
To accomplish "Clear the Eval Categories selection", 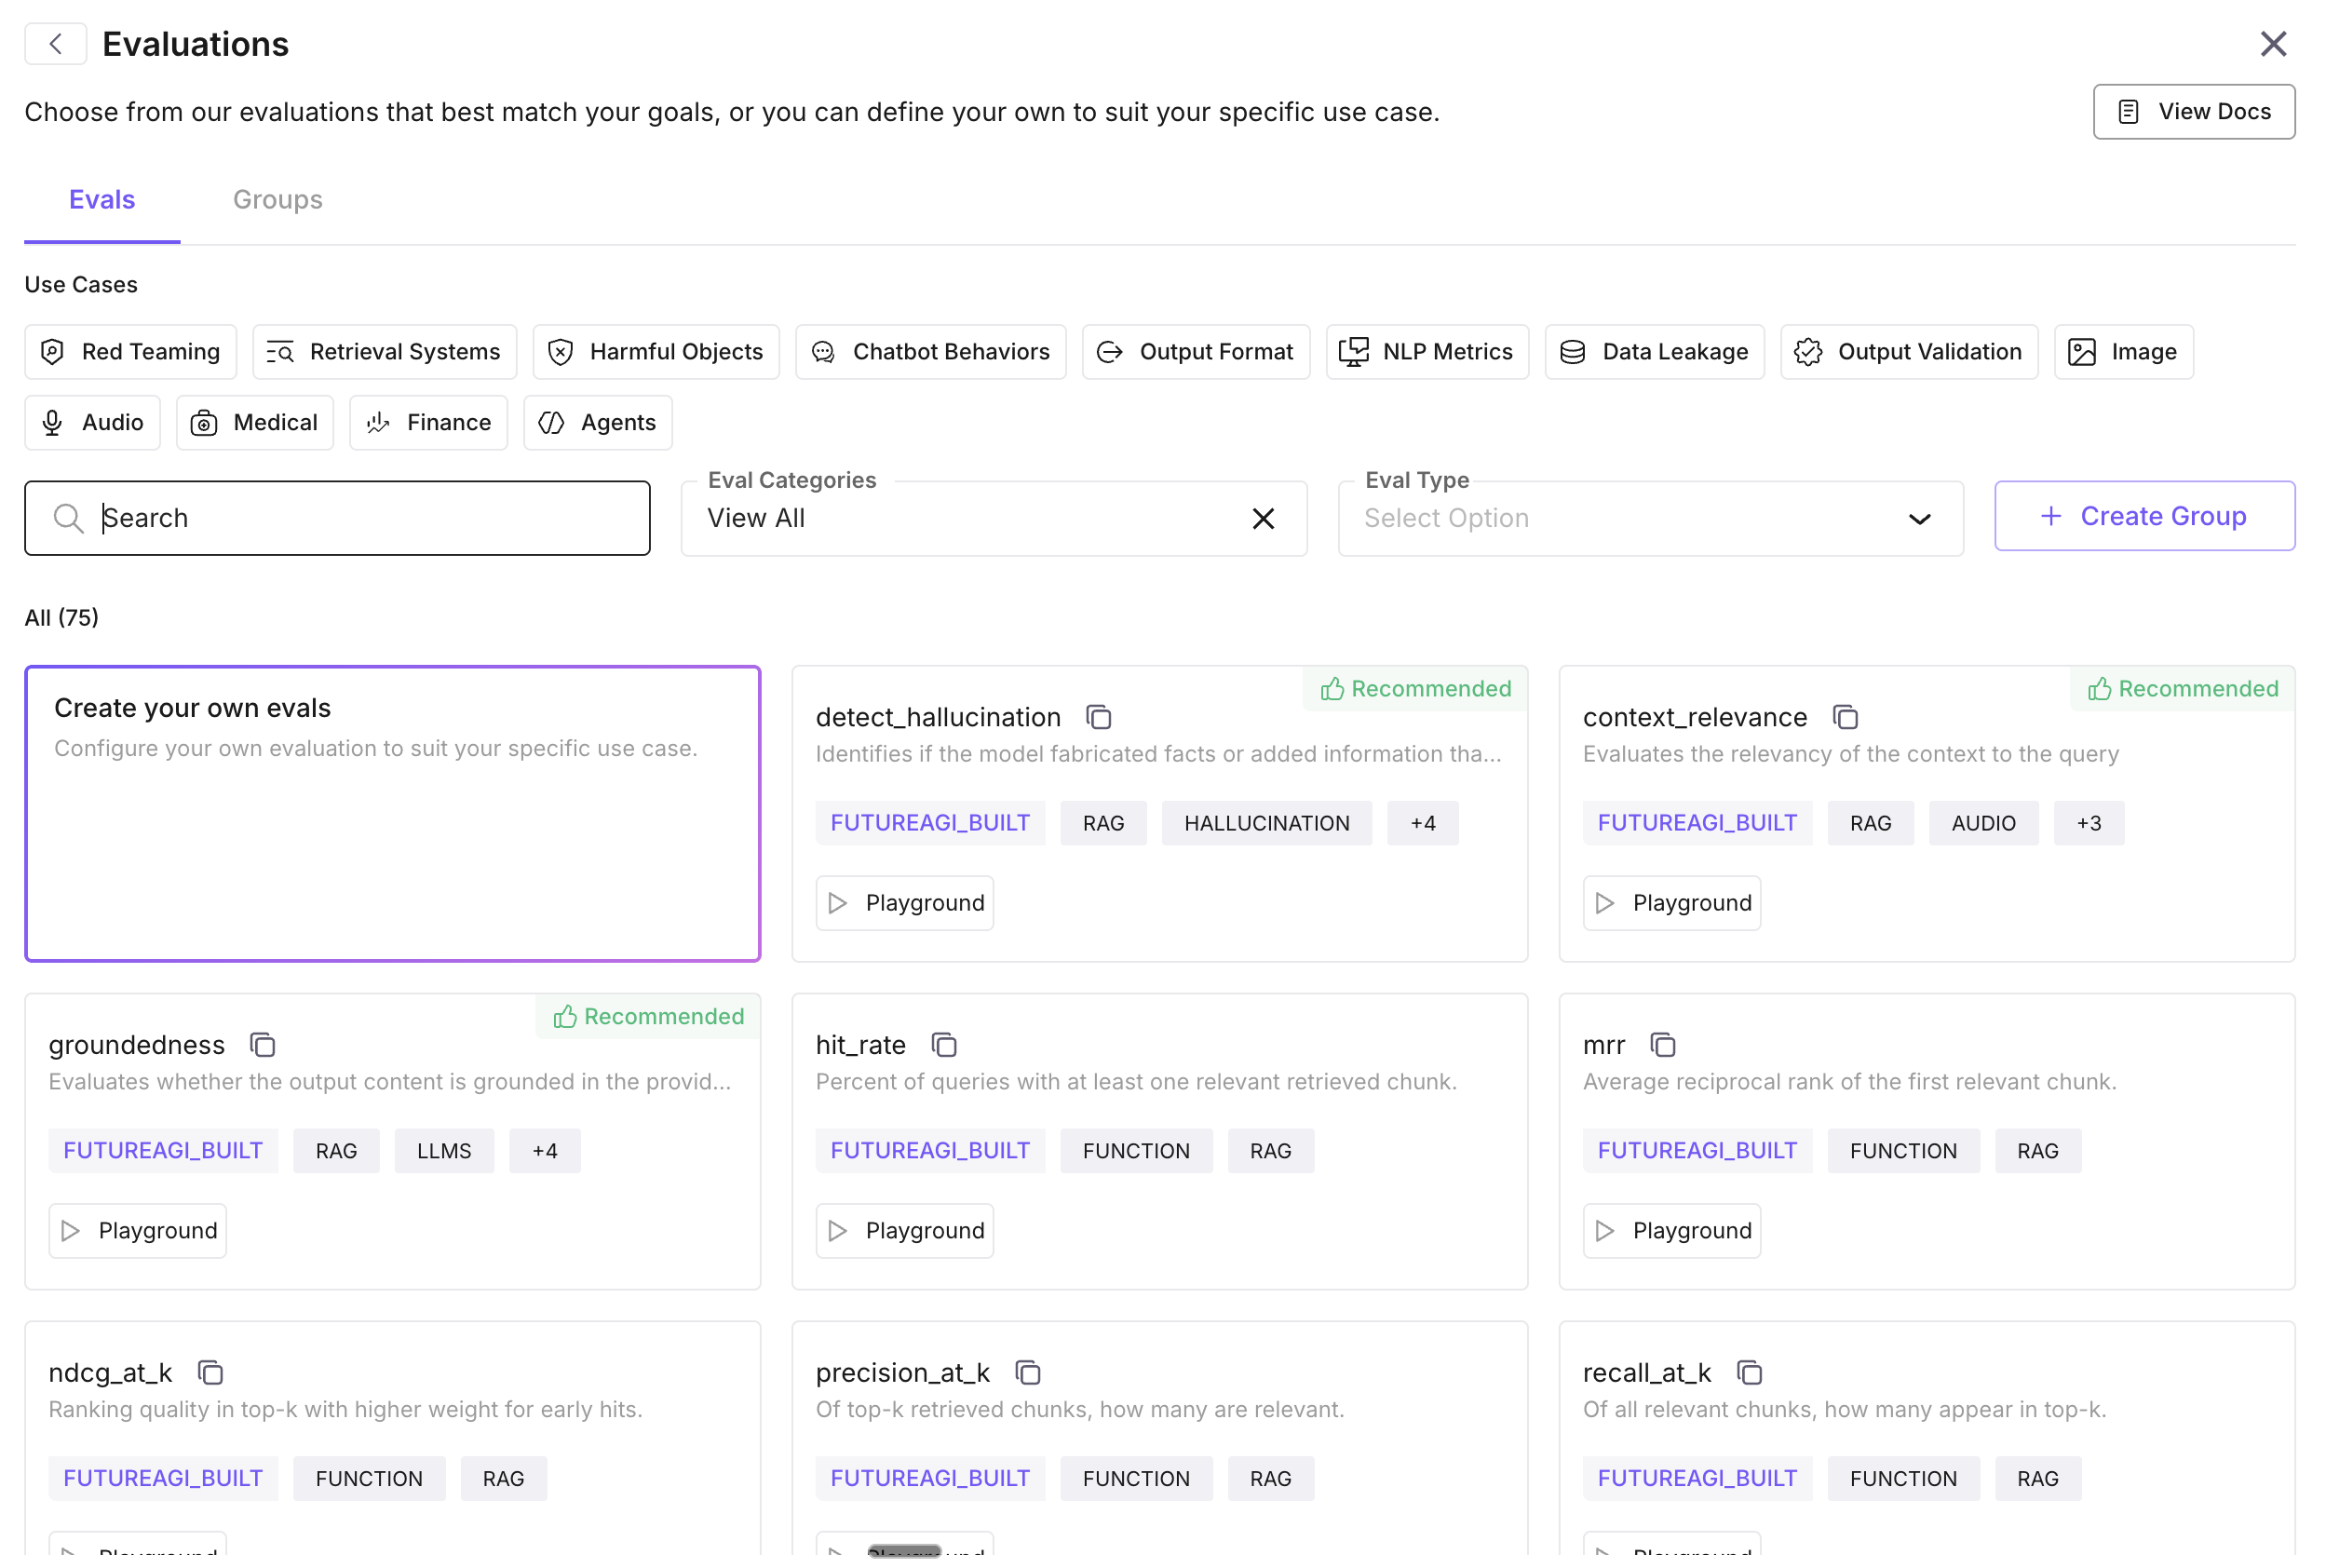I will (x=1264, y=519).
